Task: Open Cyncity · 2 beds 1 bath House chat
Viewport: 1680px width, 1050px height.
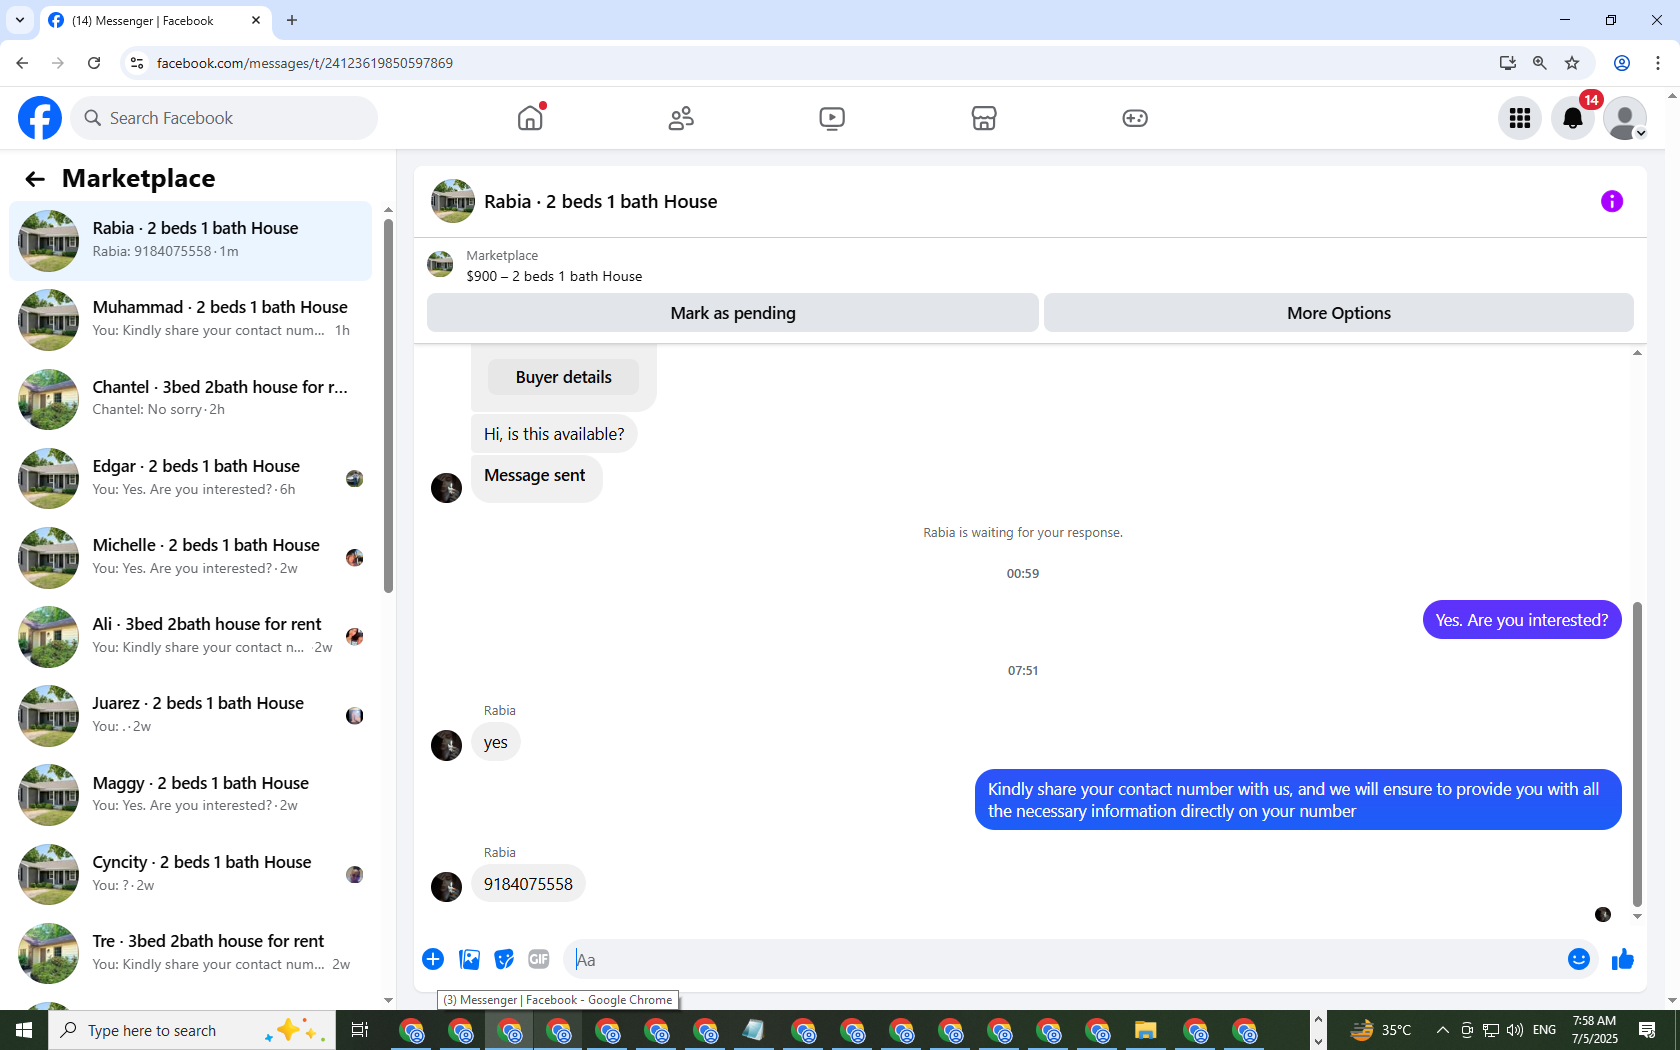Action: pyautogui.click(x=191, y=874)
